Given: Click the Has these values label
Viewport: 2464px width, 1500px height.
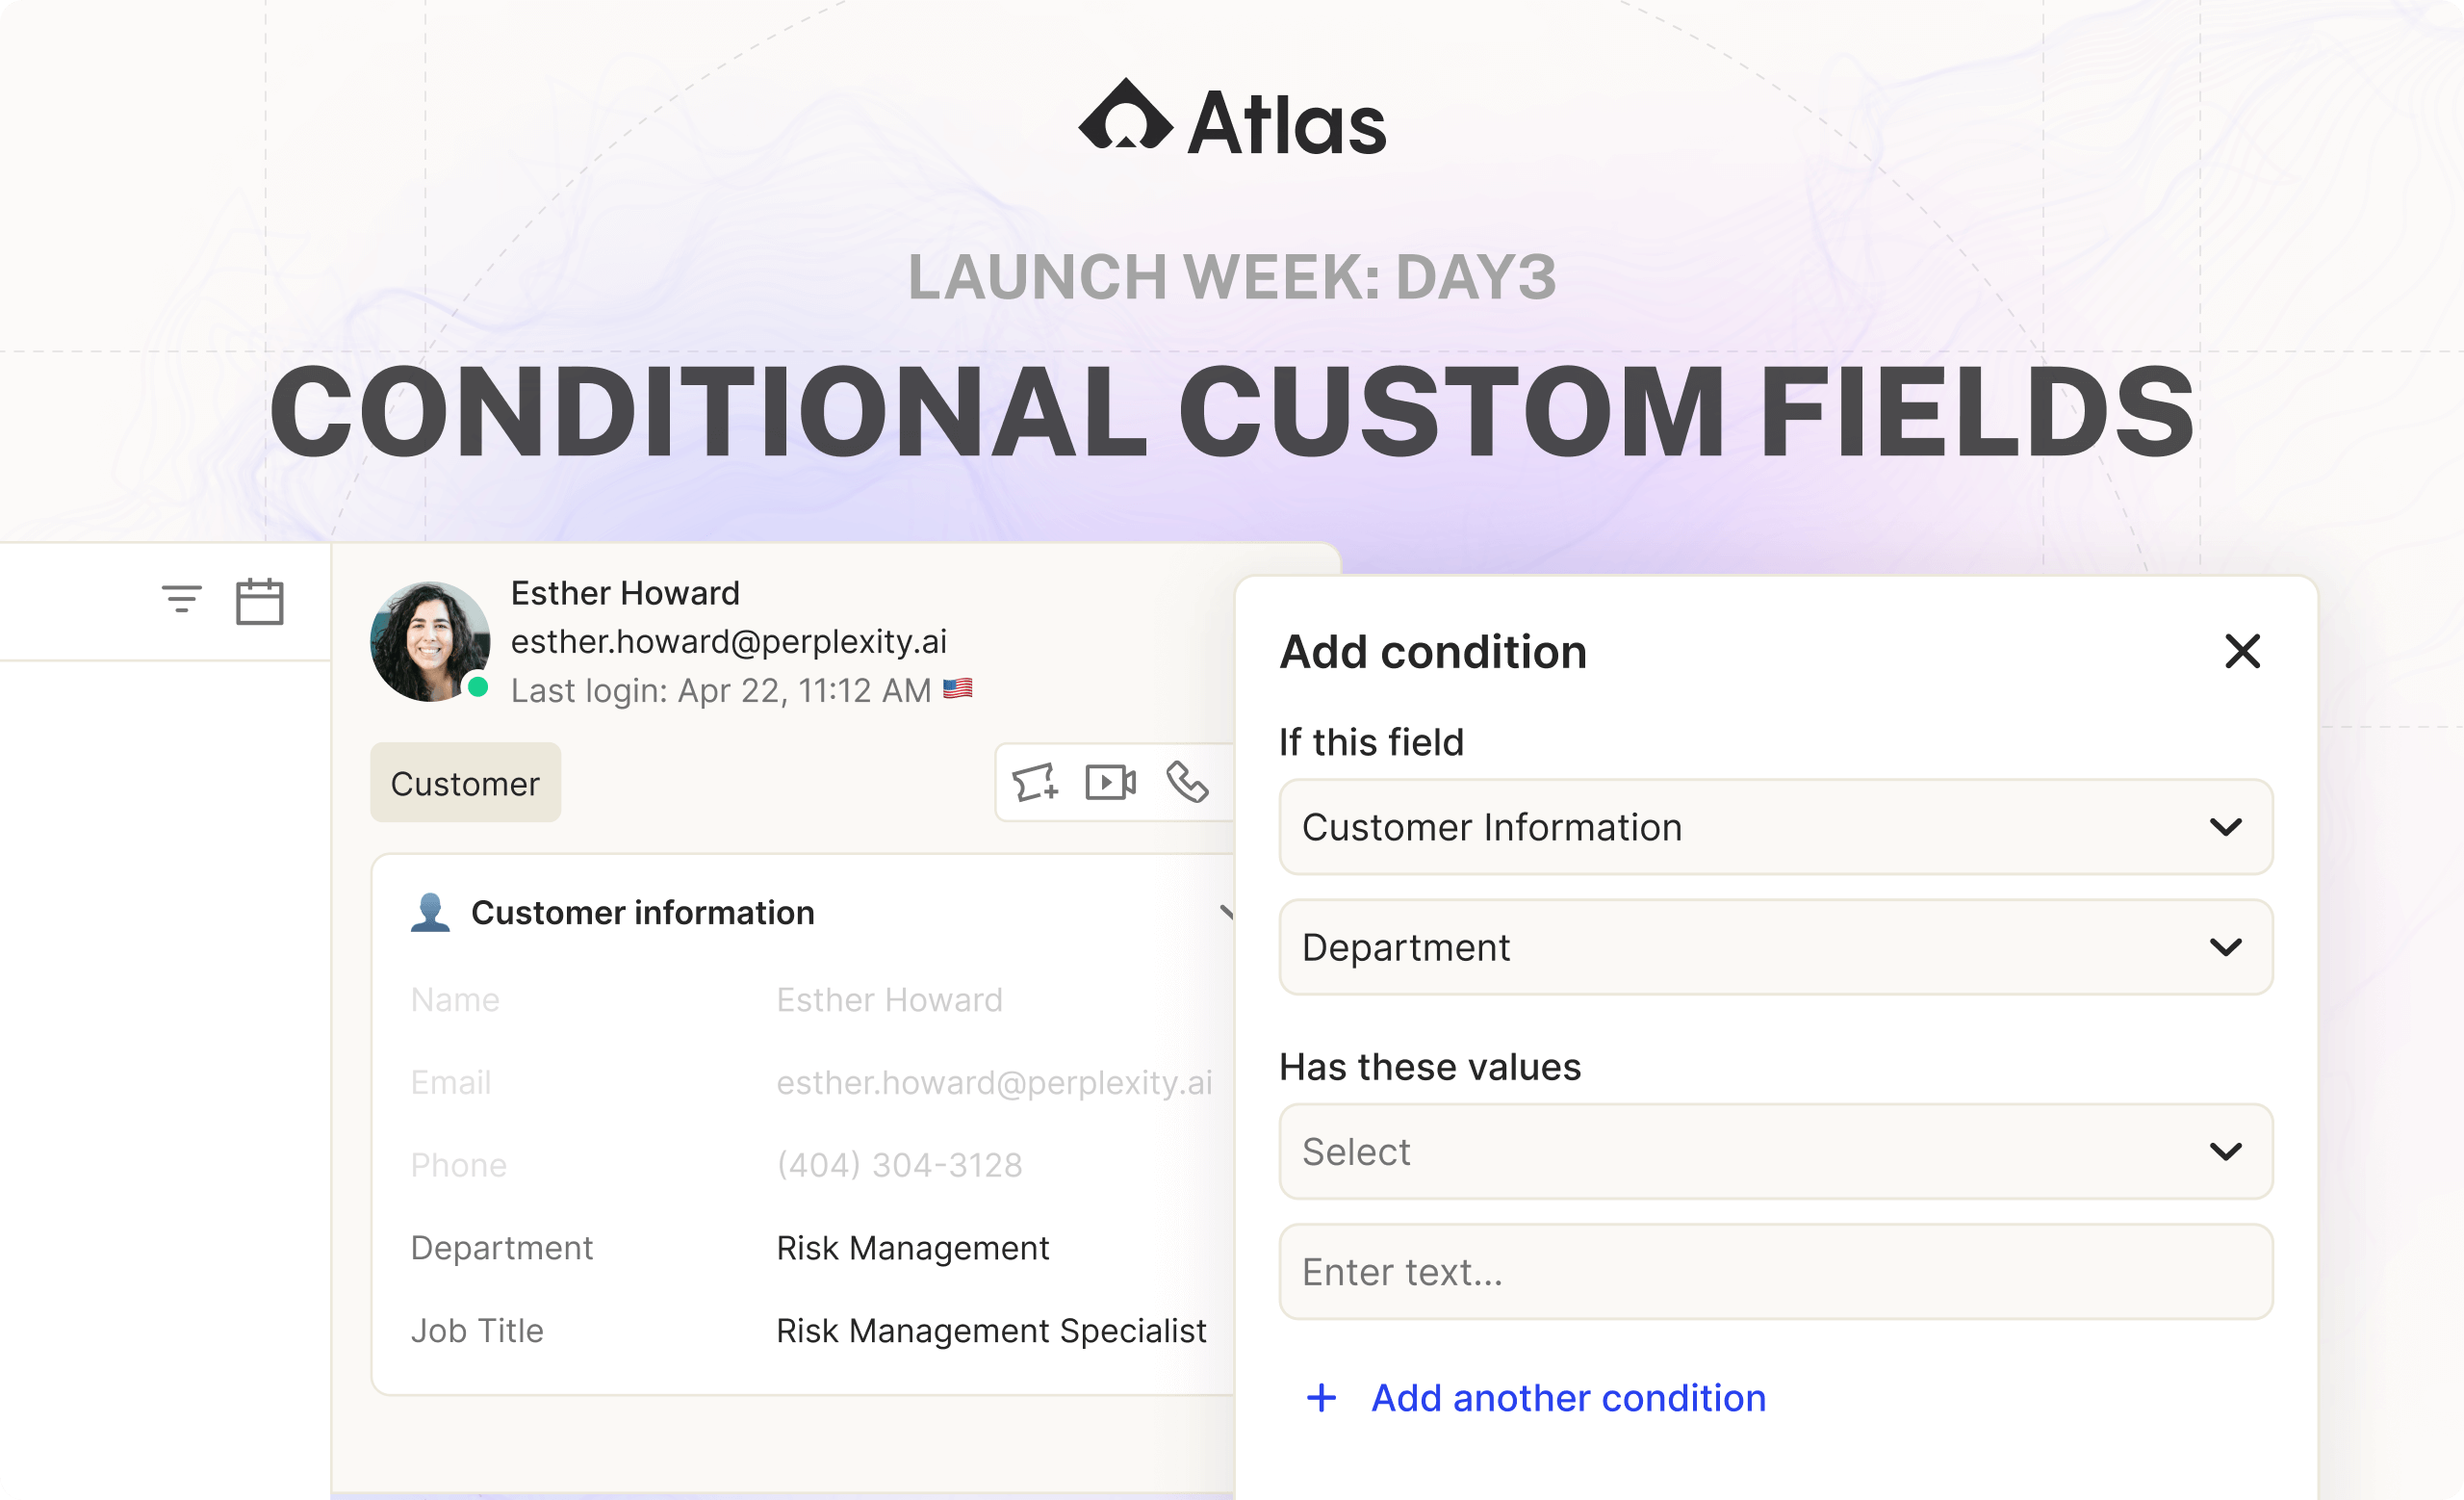Looking at the screenshot, I should 1431,1067.
